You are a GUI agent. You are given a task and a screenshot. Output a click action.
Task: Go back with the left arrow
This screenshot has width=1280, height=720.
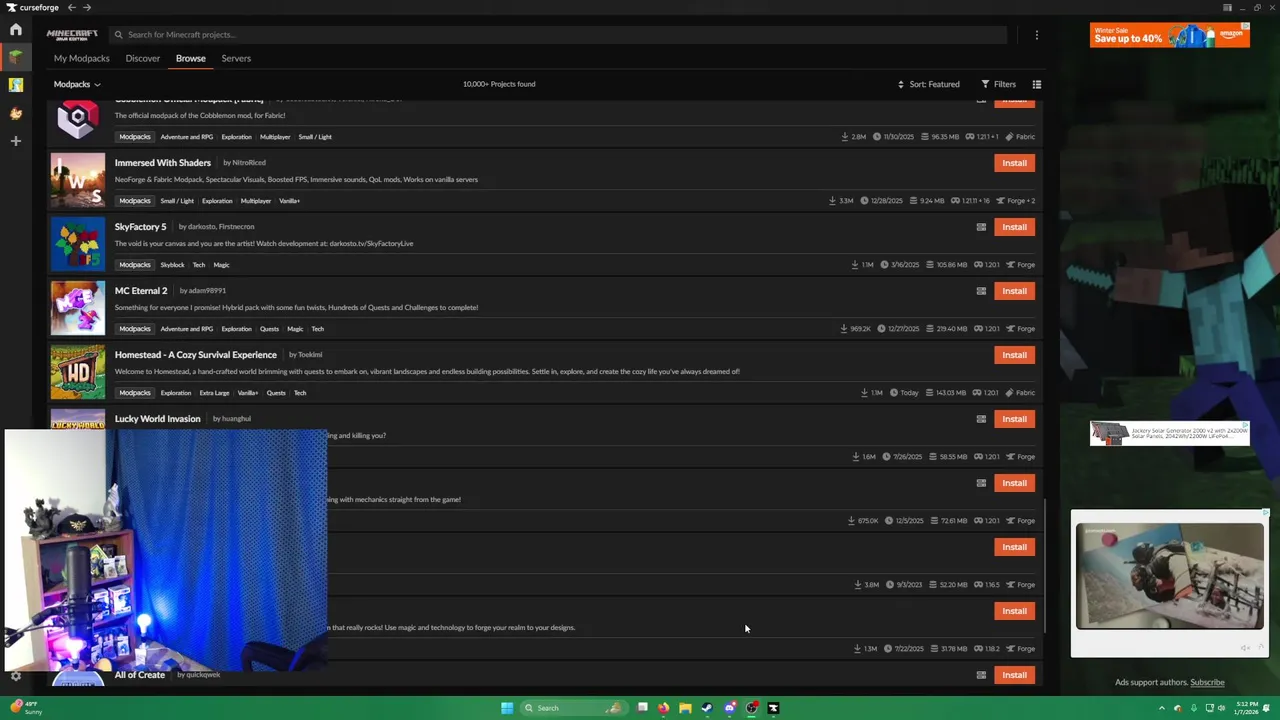click(71, 7)
